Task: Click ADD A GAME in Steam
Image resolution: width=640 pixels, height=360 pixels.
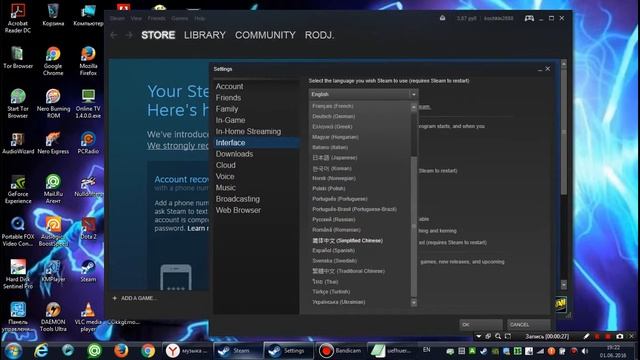Action: pyautogui.click(x=134, y=298)
